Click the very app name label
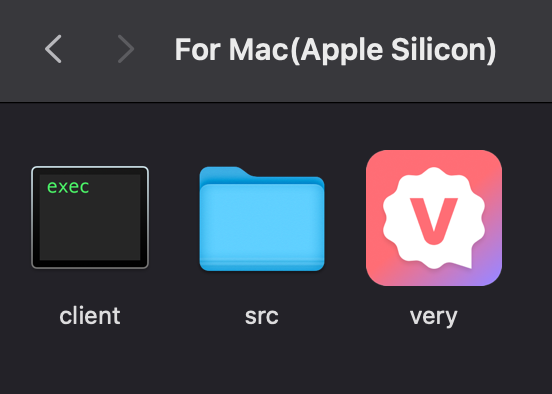 tap(434, 317)
